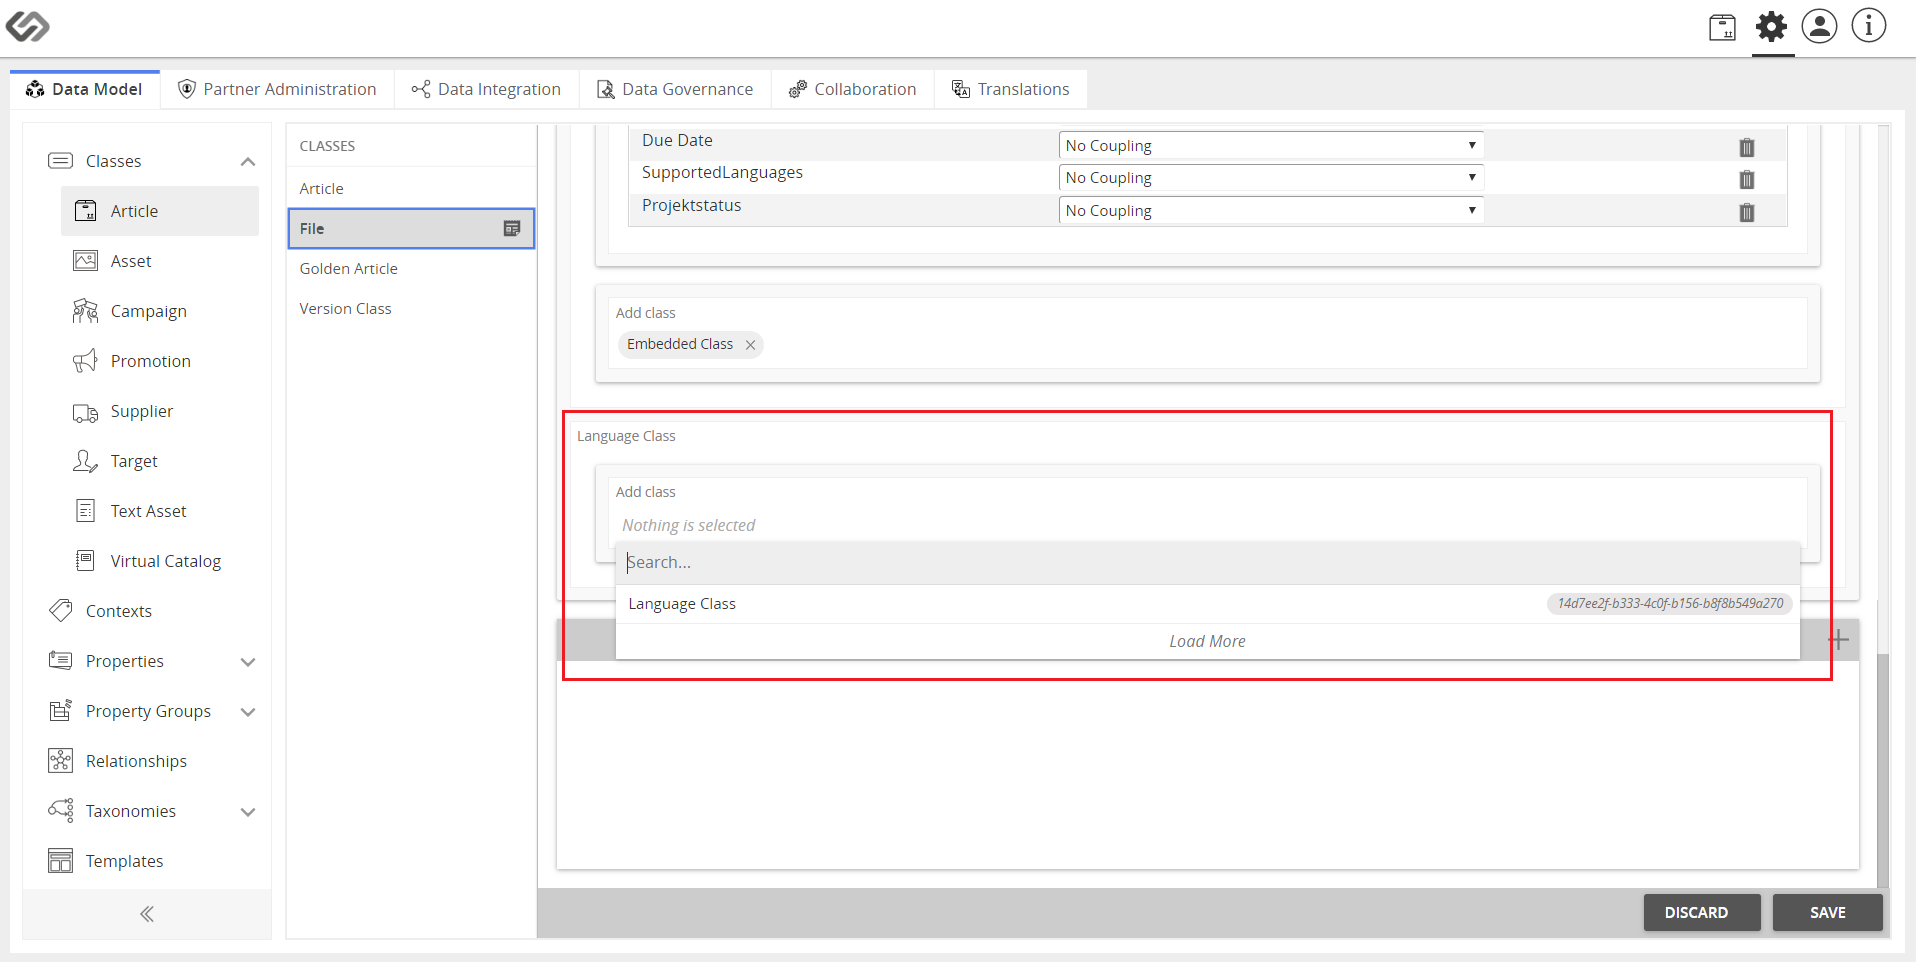Click the Asset image icon in sidebar
This screenshot has width=1916, height=962.
[x=86, y=261]
